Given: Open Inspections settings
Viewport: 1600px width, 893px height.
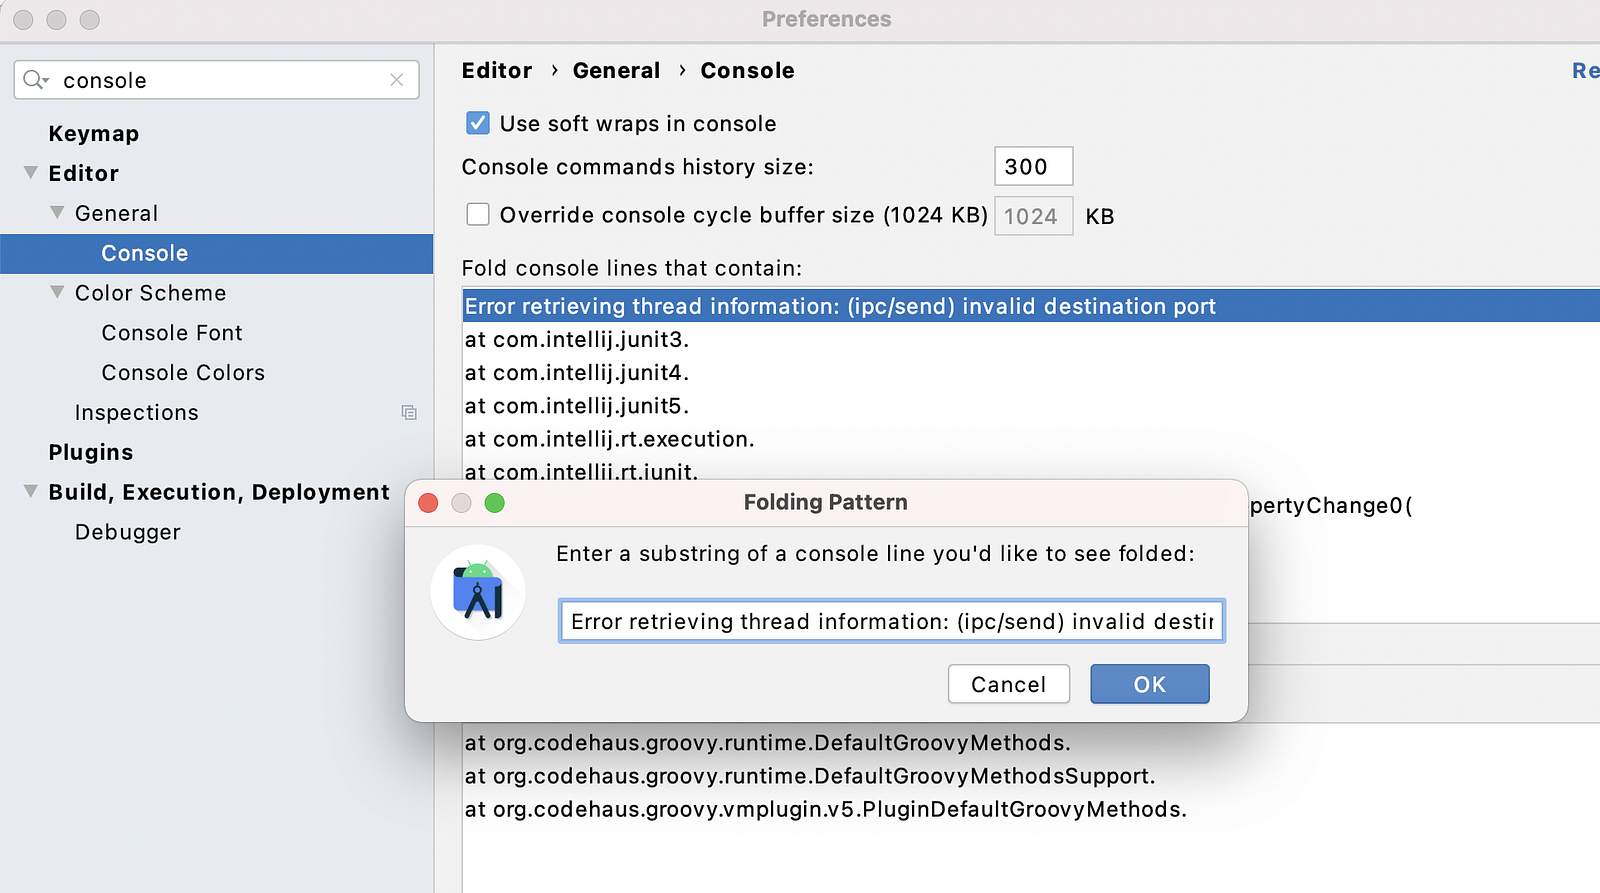Looking at the screenshot, I should pos(137,412).
